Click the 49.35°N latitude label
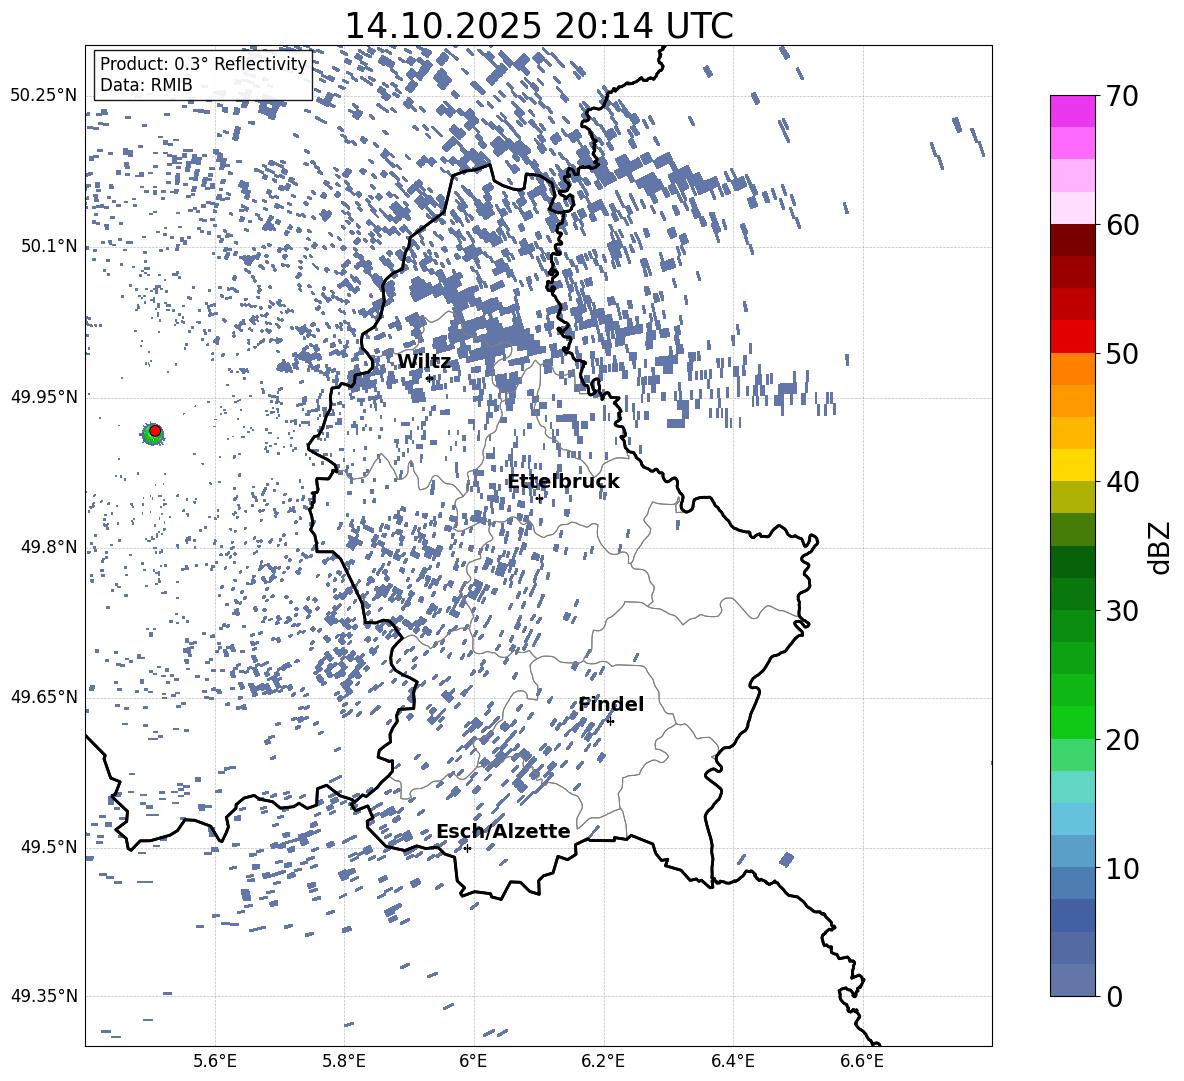Image resolution: width=1184 pixels, height=1081 pixels. pyautogui.click(x=44, y=996)
